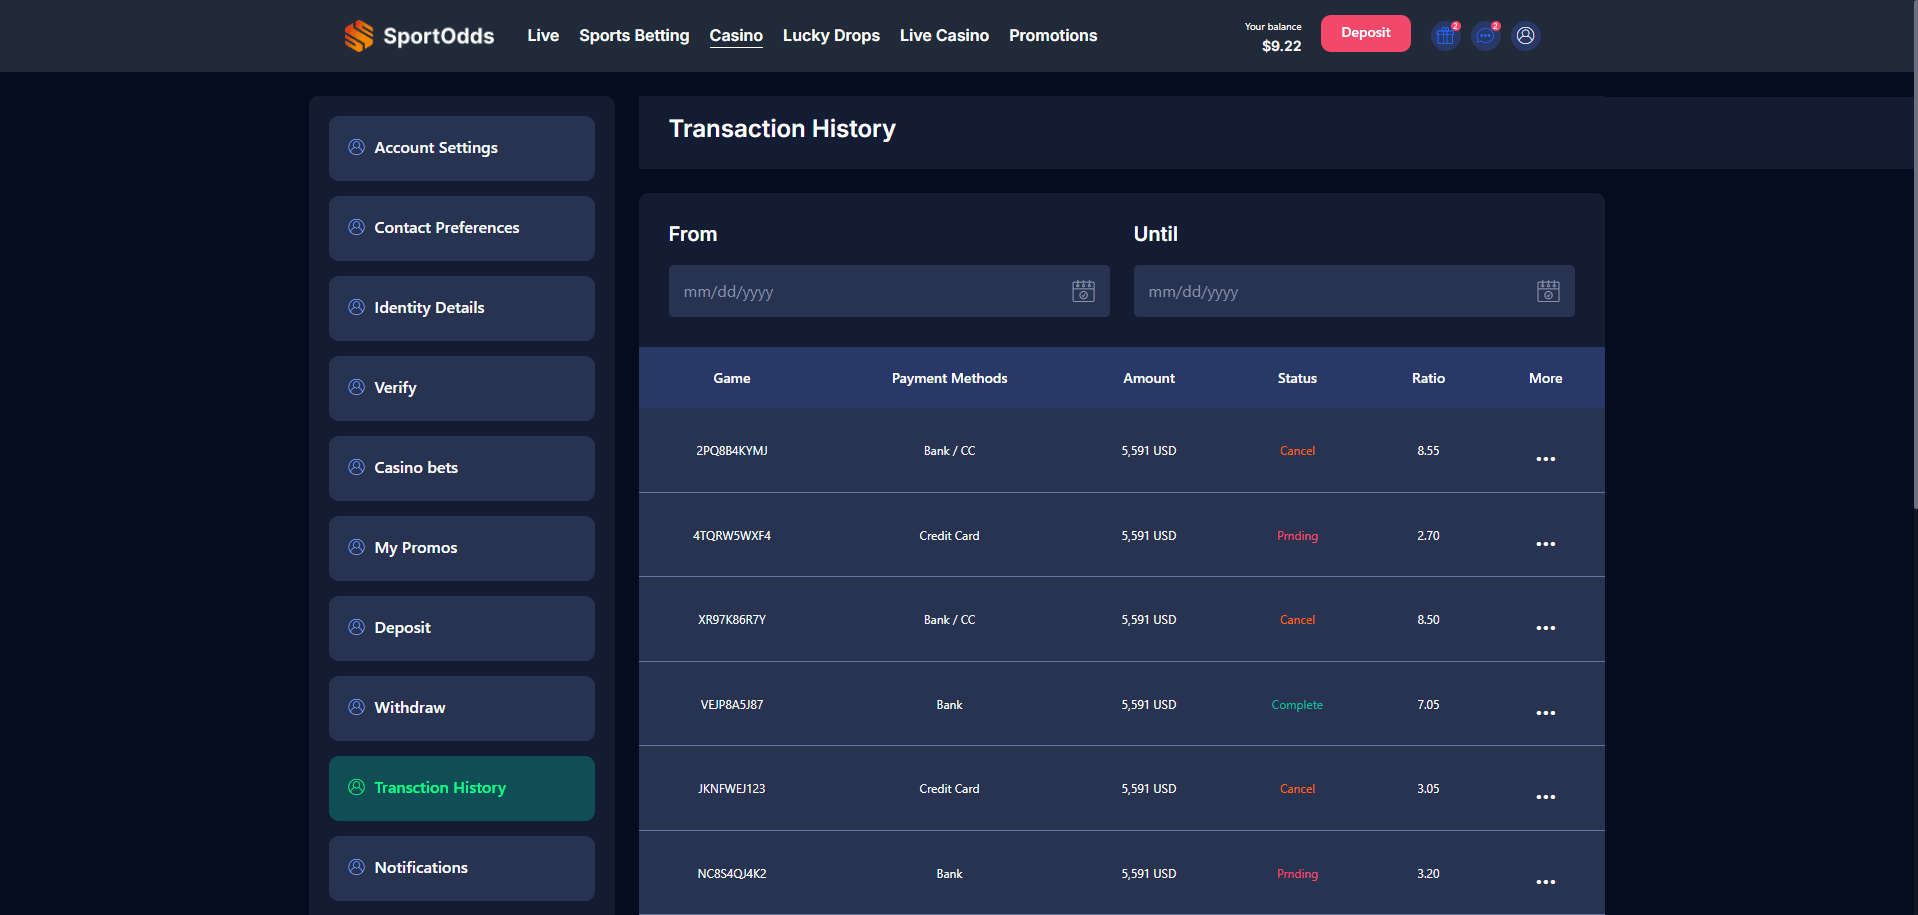Image resolution: width=1918 pixels, height=915 pixels.
Task: Click the Contact Preferences sidebar user icon
Action: [356, 227]
